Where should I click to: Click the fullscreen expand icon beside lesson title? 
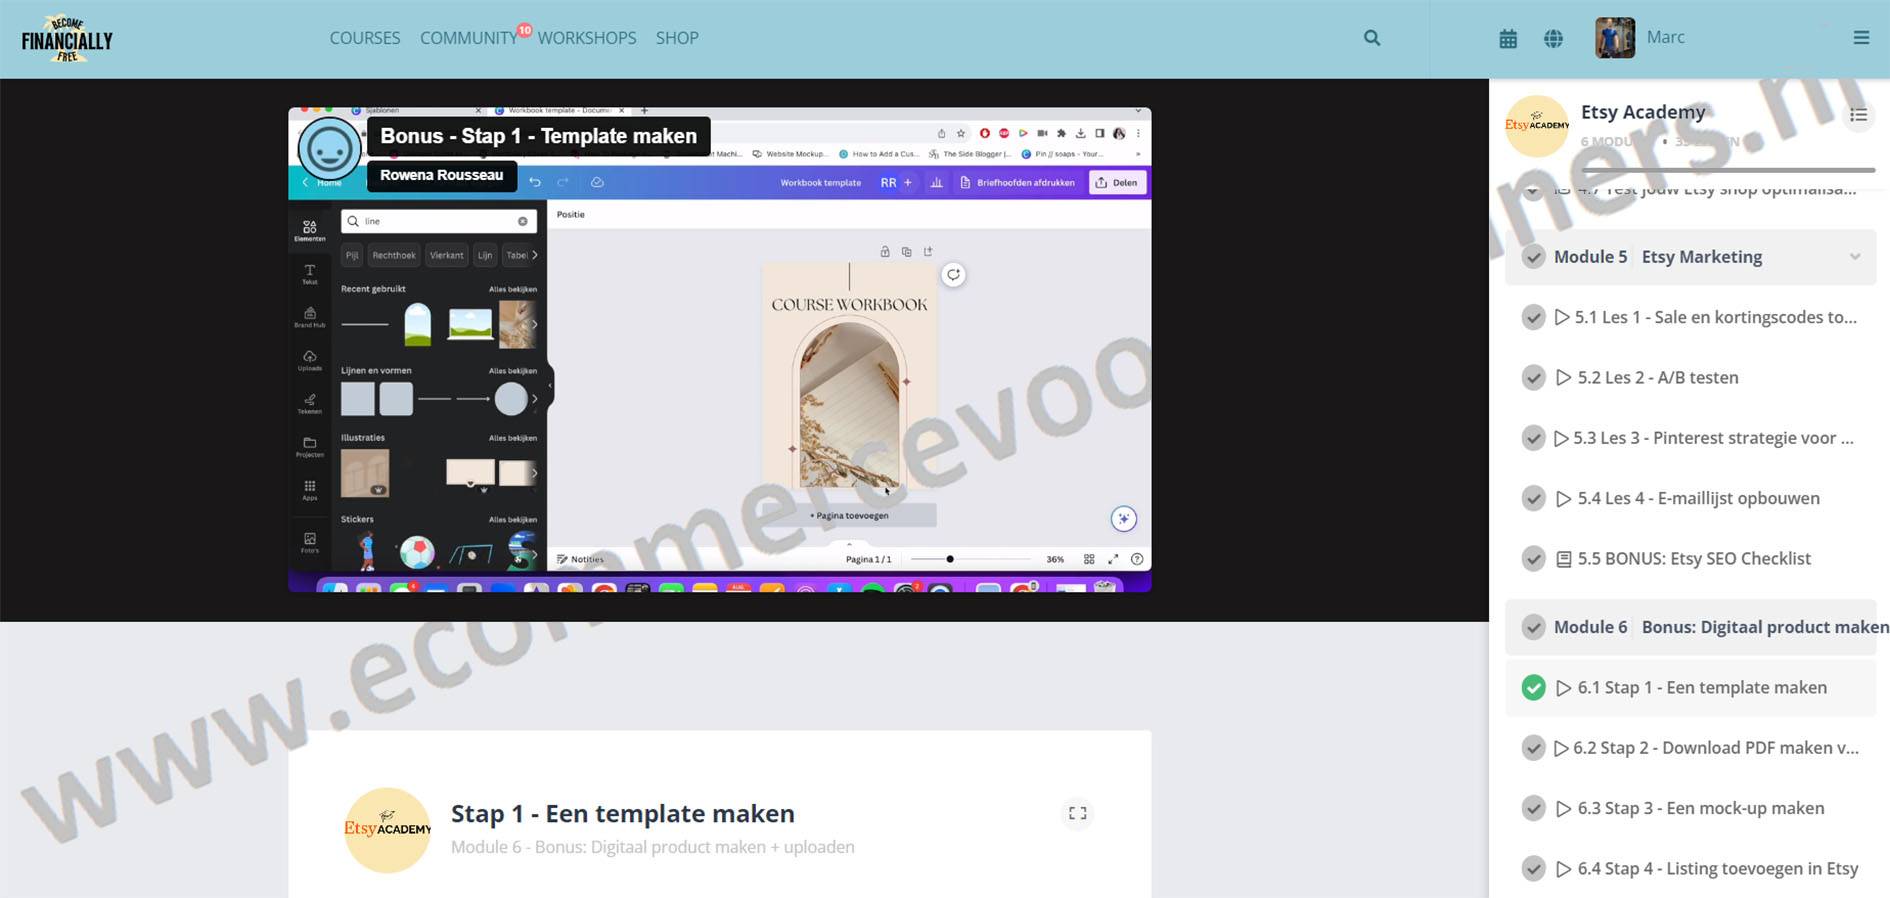(x=1077, y=813)
